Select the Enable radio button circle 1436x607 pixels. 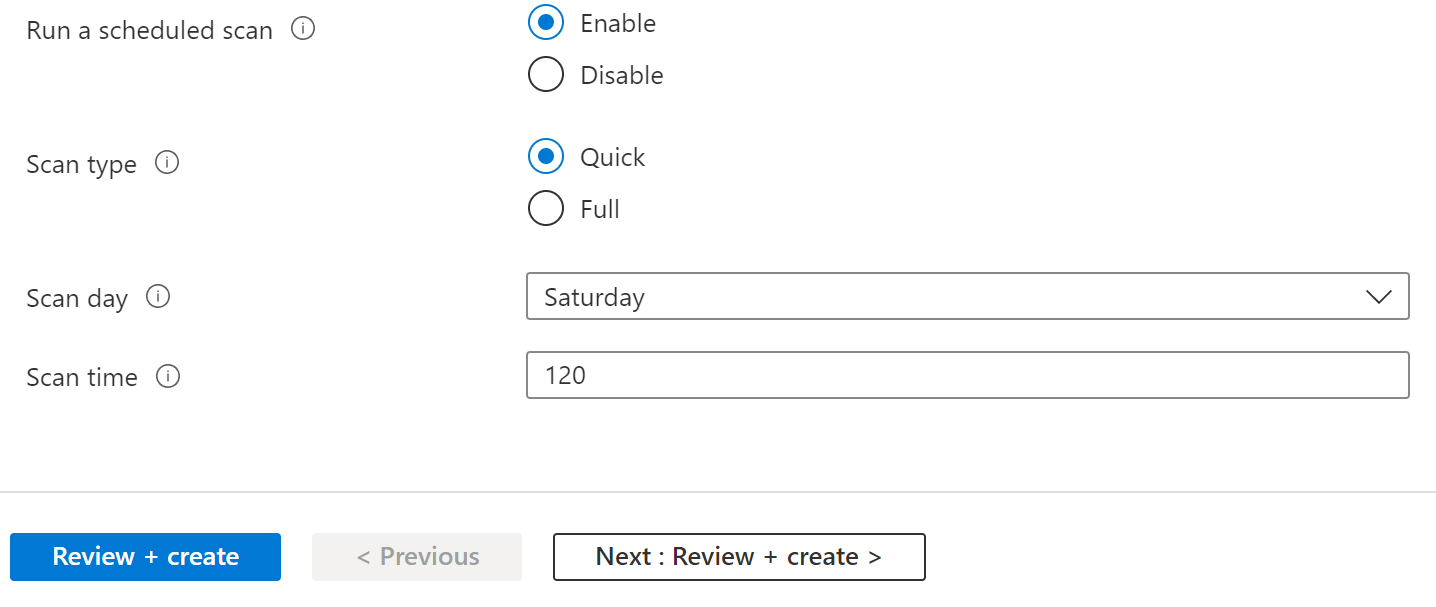(x=546, y=23)
